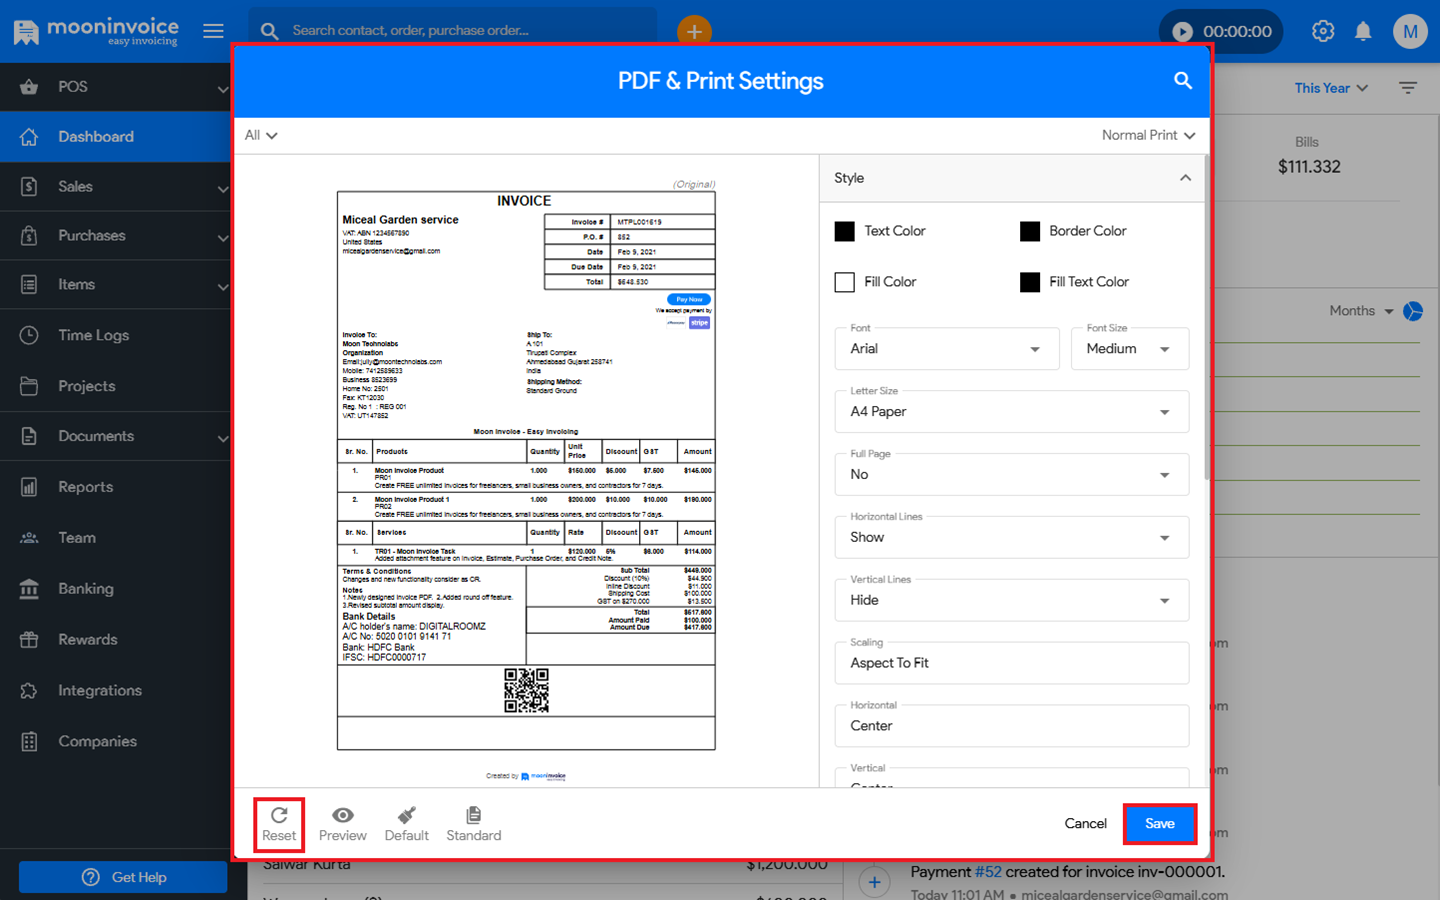The width and height of the screenshot is (1440, 900).
Task: Start the timer play button
Action: point(1182,31)
